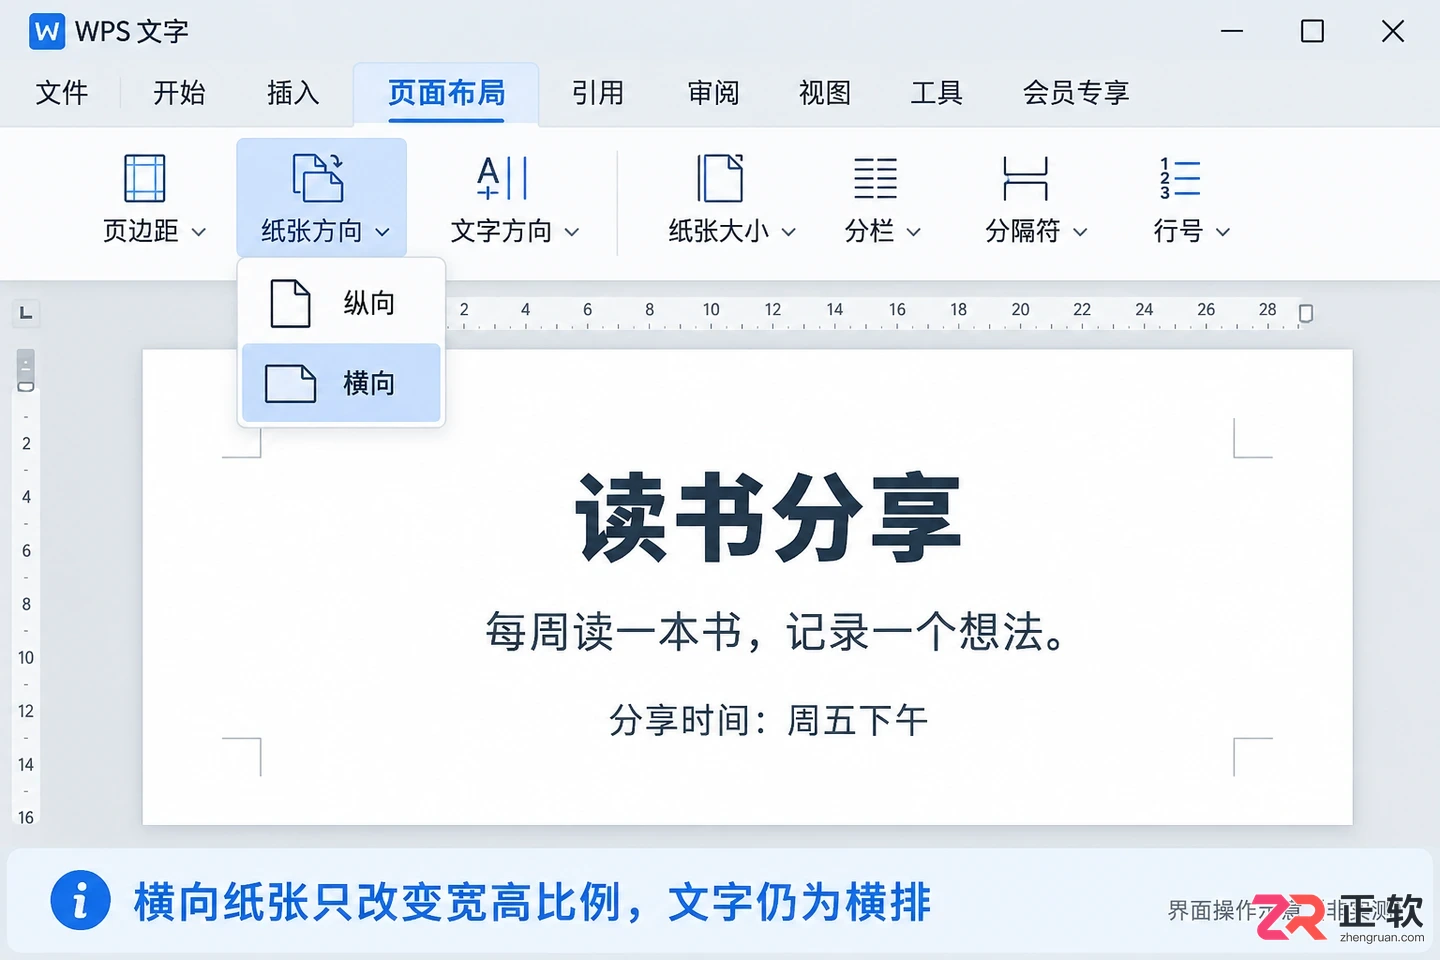
Task: Click the blue info icon in the tip bar
Action: pos(80,900)
